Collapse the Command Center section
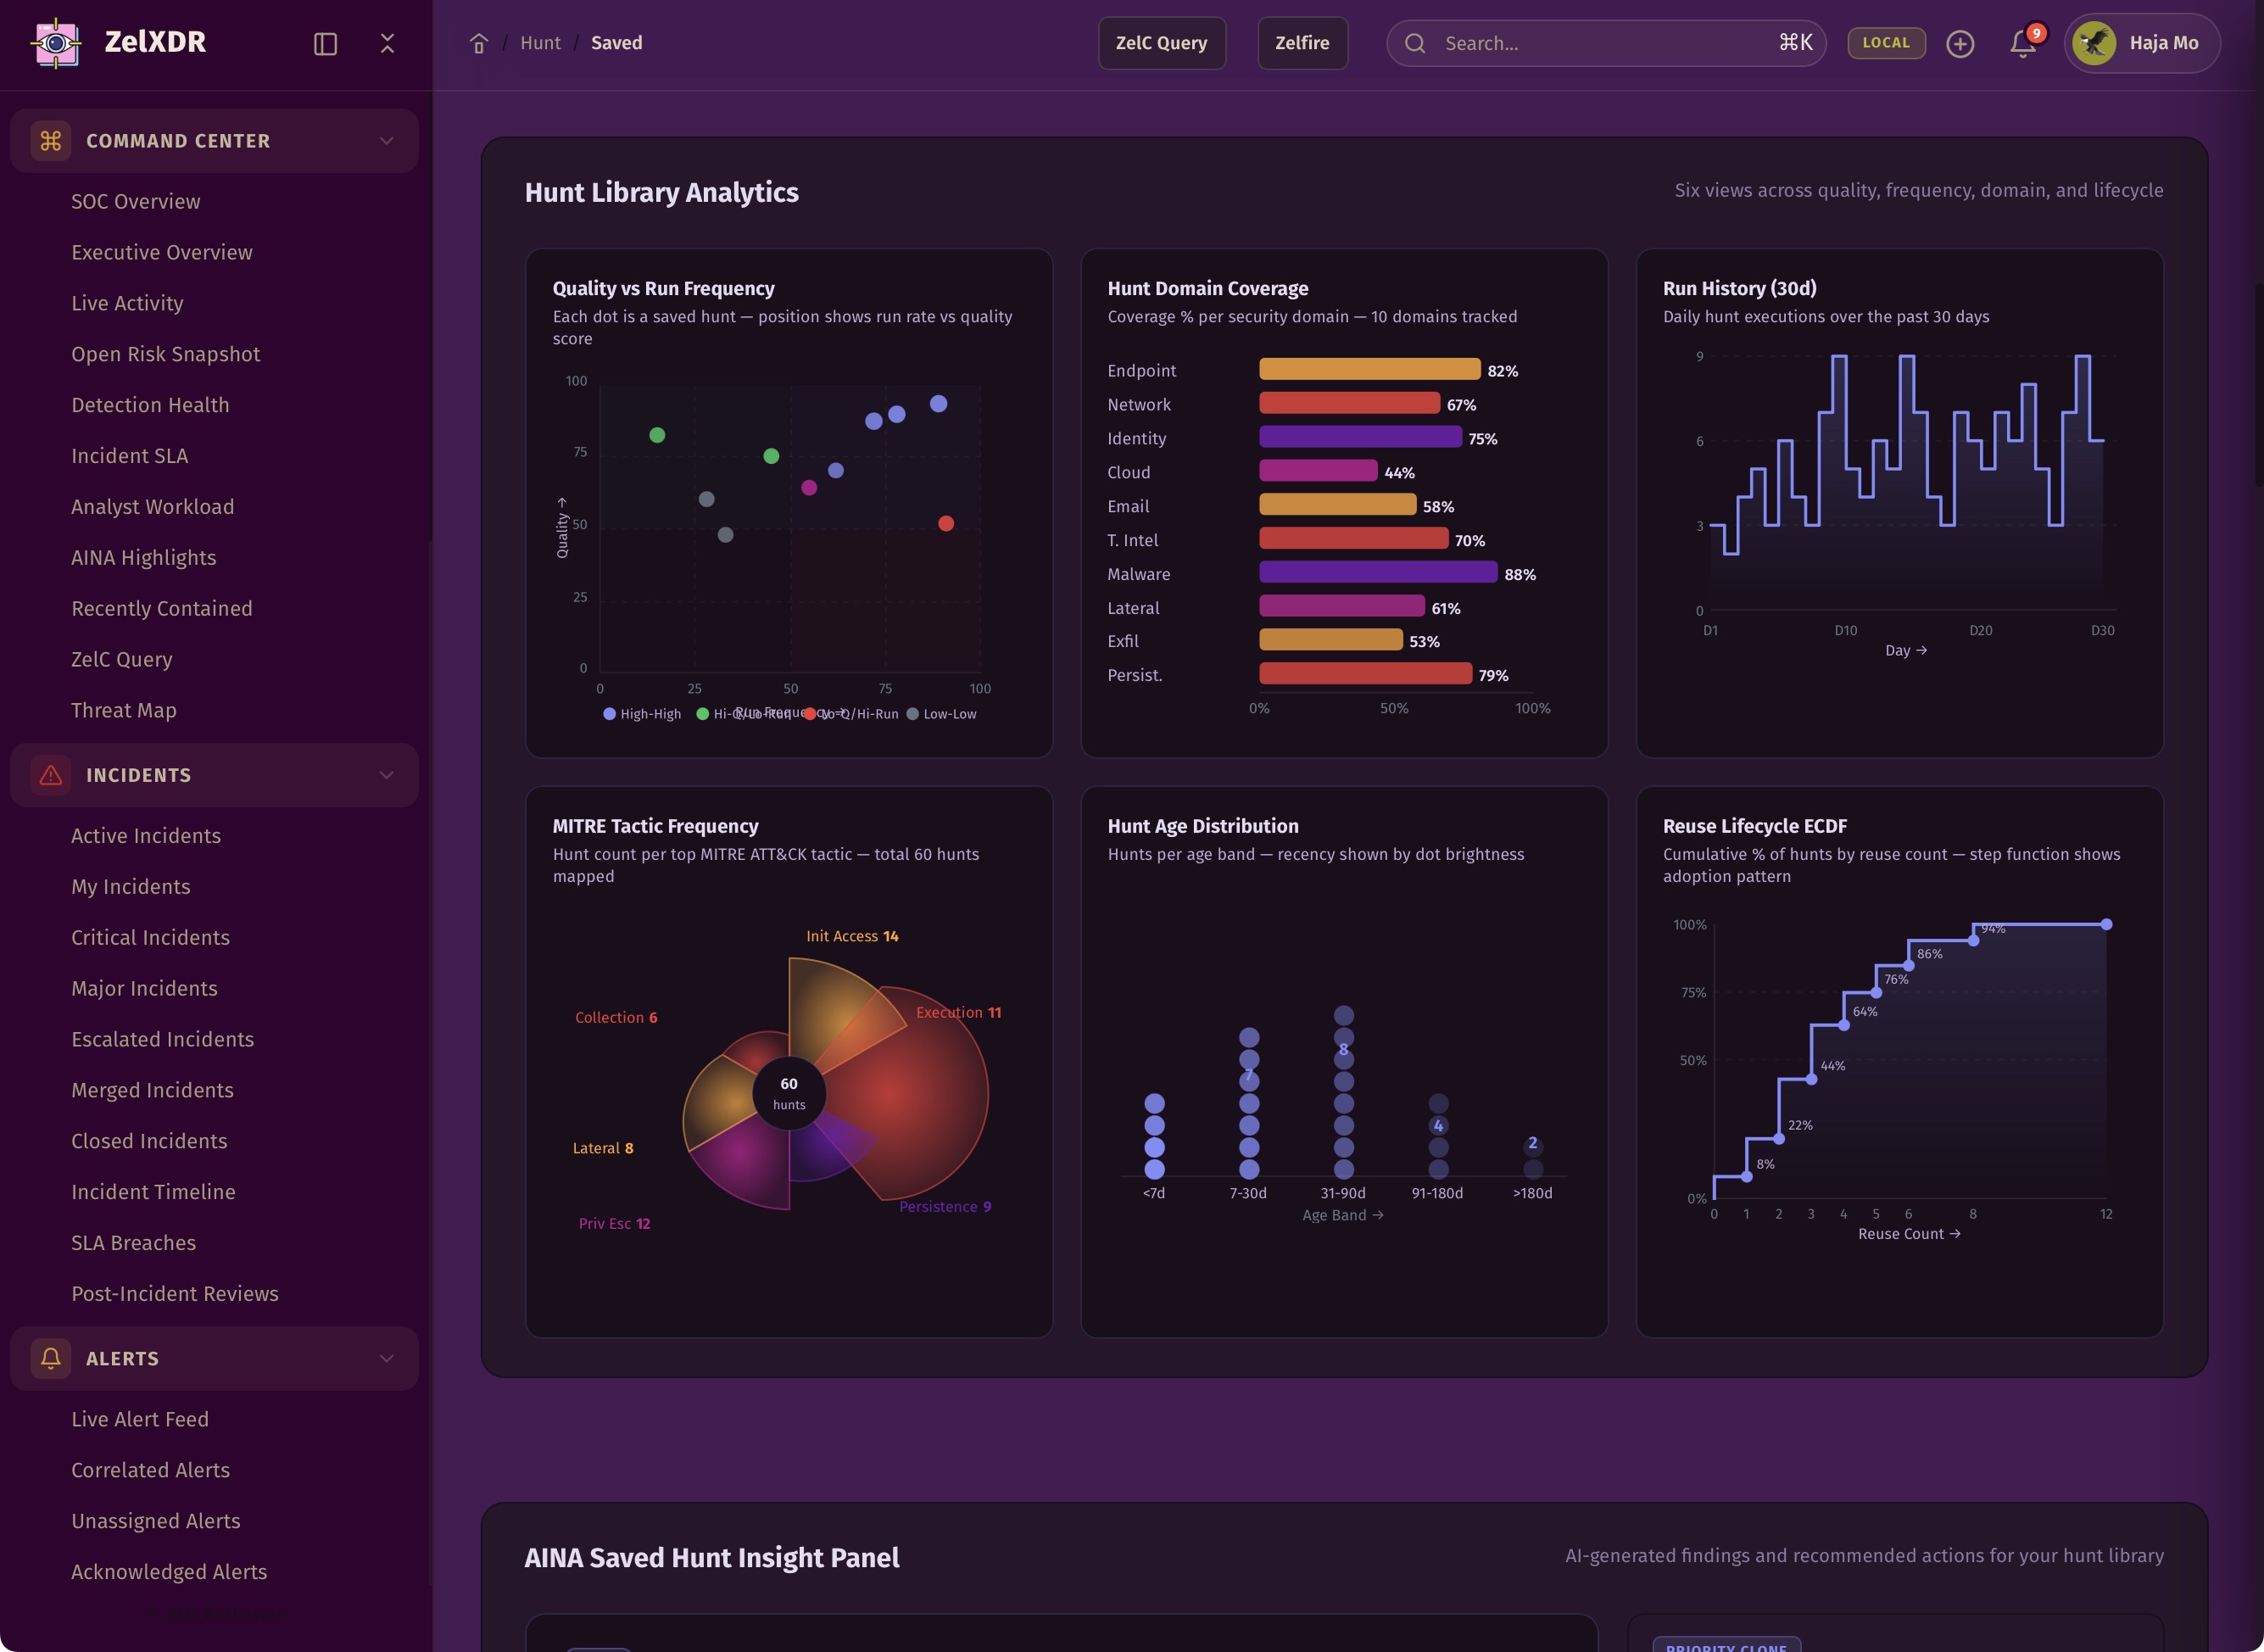The width and height of the screenshot is (2264, 1652). (x=386, y=141)
